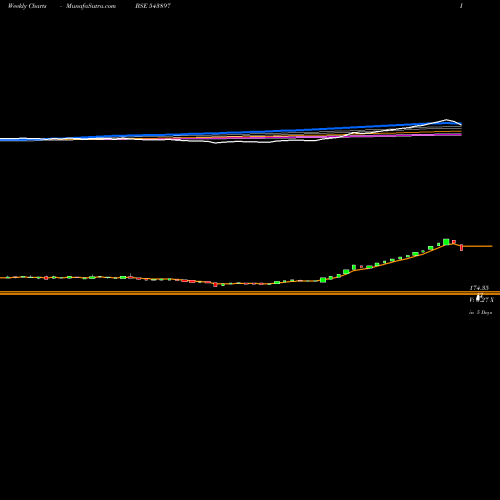The width and height of the screenshot is (500, 500).
Task: Click the "V: 0.27 X" volume label
Action: 481,300
